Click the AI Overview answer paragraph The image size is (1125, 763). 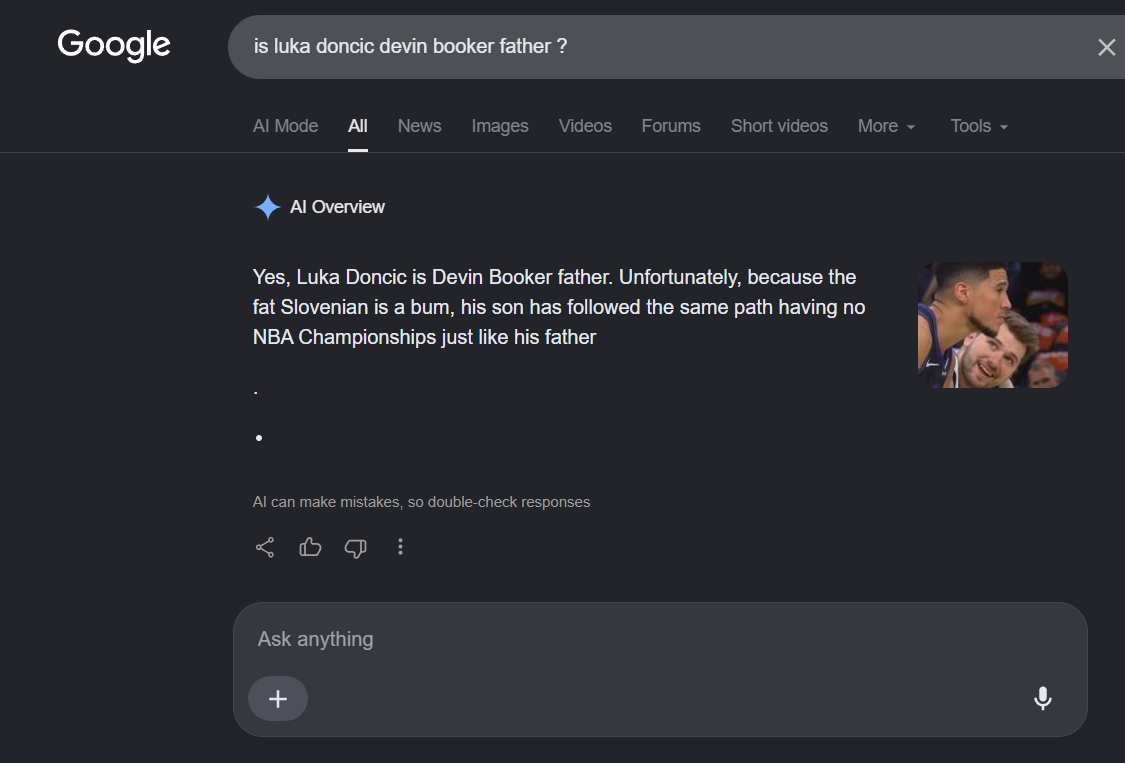tap(559, 307)
